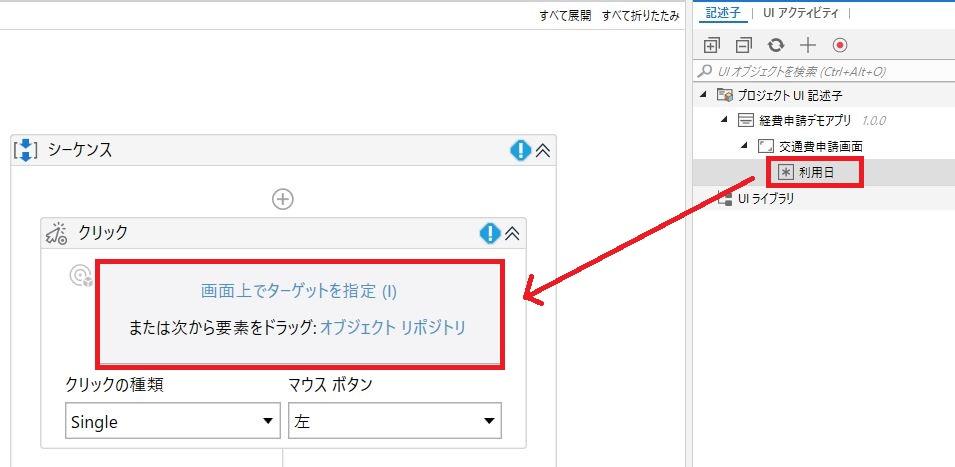Click the 交通費申請画面 screen icon
The image size is (955, 467).
(x=766, y=146)
